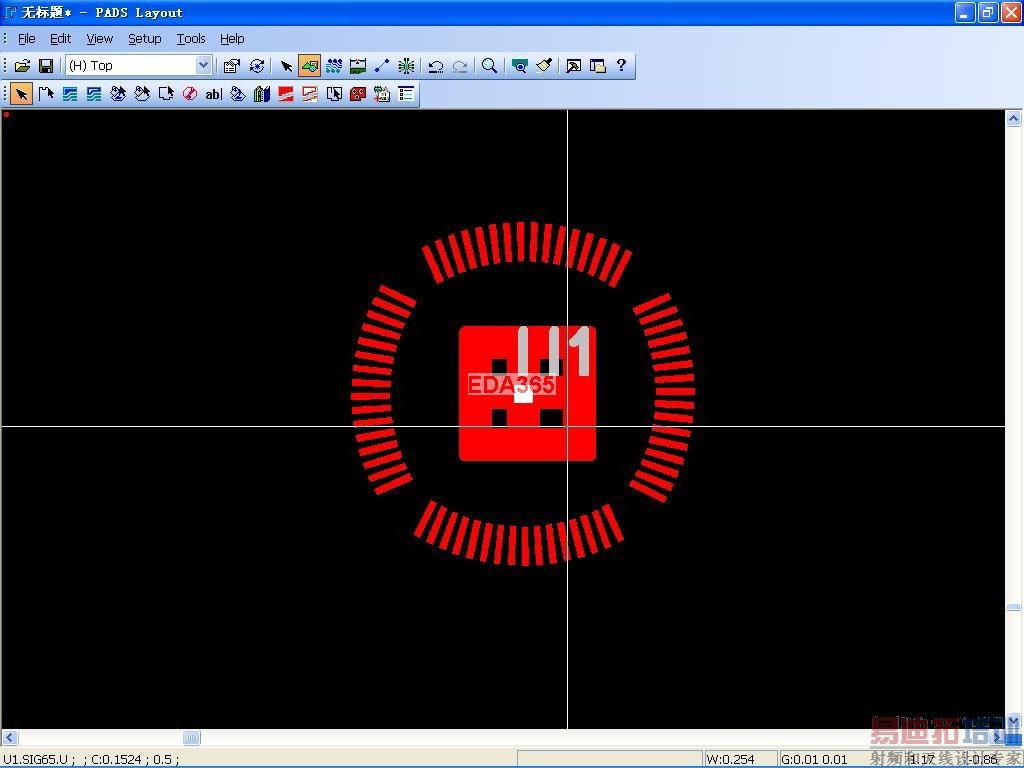Click the Open file folder icon

22,66
